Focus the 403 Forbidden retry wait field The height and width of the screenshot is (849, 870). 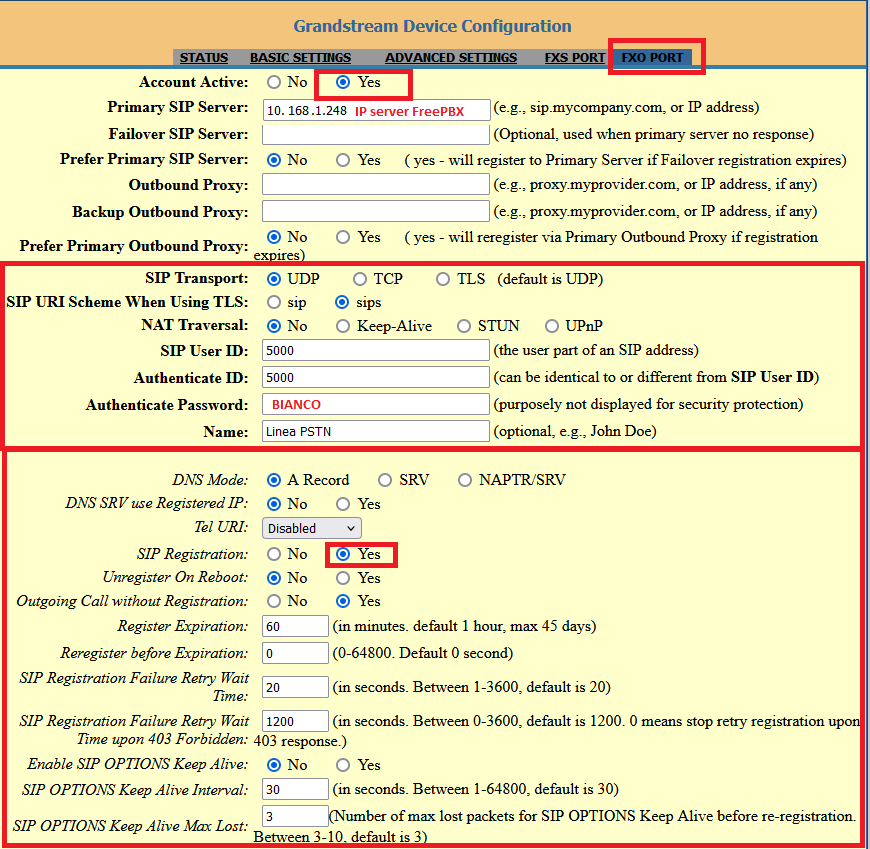click(295, 721)
